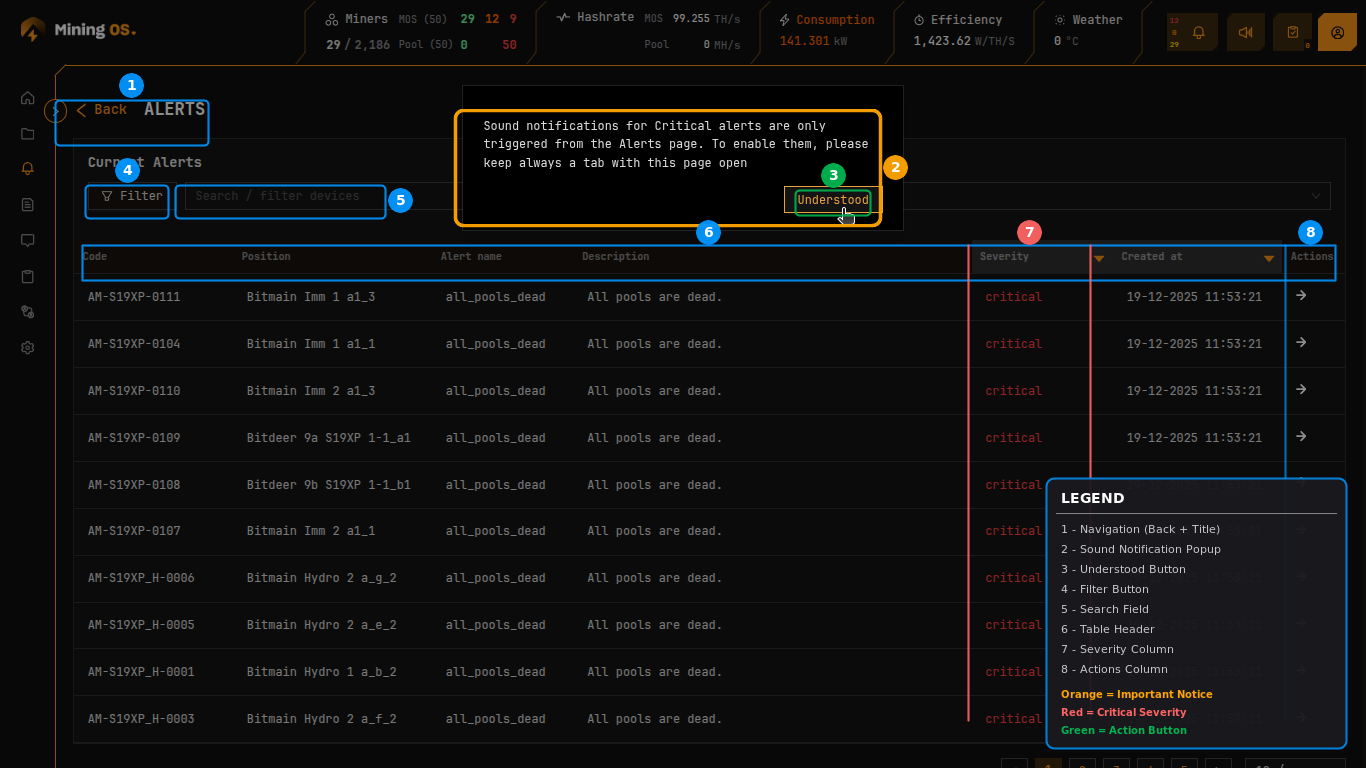Image resolution: width=1366 pixels, height=768 pixels.
Task: Click the Search / filter devices field
Action: pos(285,197)
